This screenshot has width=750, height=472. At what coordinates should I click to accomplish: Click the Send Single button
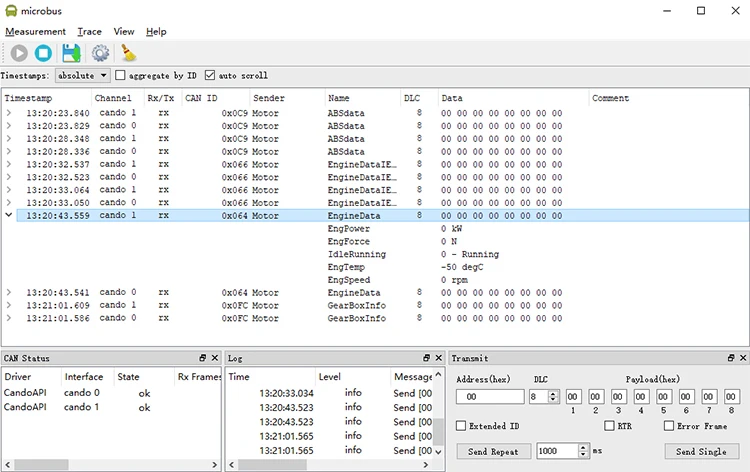(x=701, y=451)
